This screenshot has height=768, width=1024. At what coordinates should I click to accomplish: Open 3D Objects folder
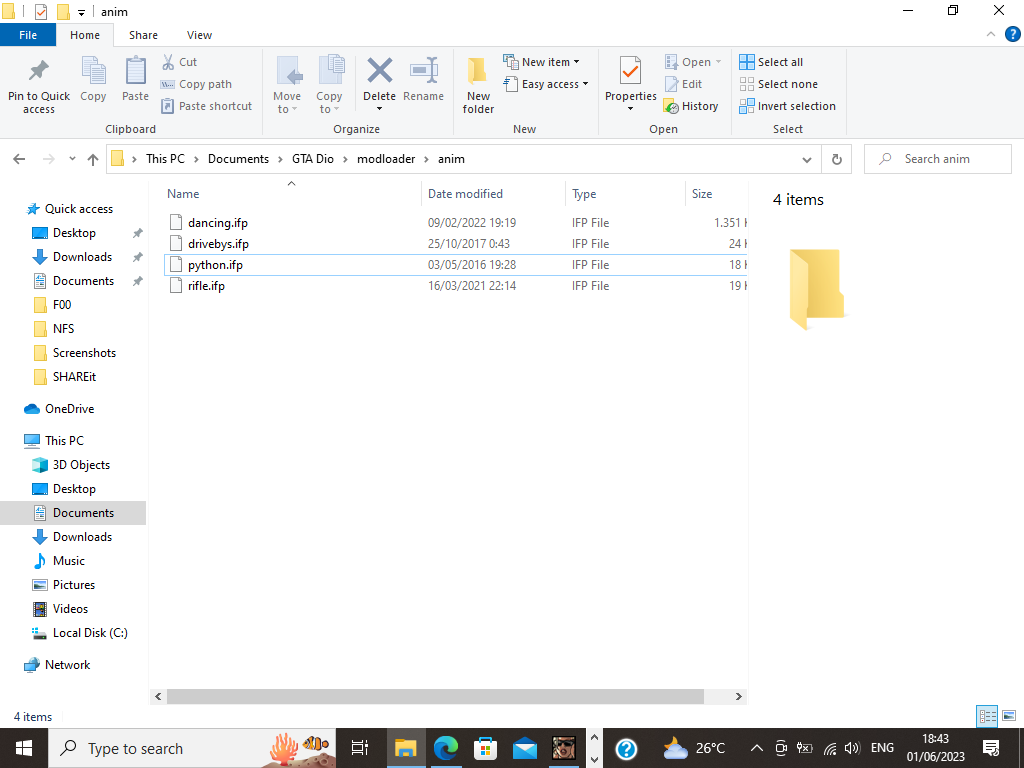[x=81, y=465]
